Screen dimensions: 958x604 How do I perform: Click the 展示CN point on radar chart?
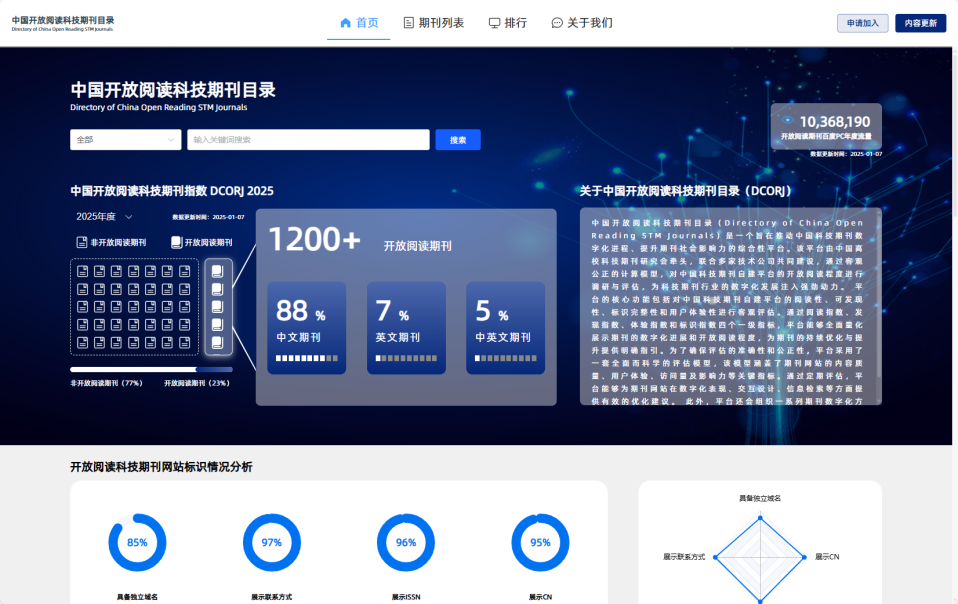coord(804,557)
